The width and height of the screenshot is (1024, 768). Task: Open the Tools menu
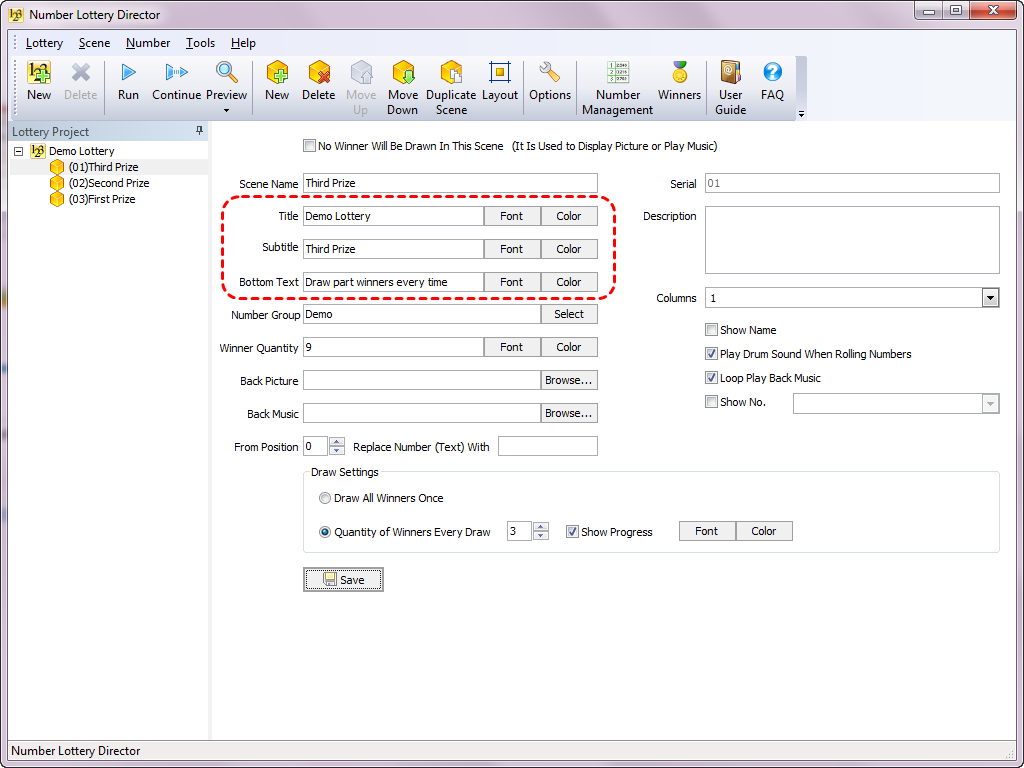(200, 43)
